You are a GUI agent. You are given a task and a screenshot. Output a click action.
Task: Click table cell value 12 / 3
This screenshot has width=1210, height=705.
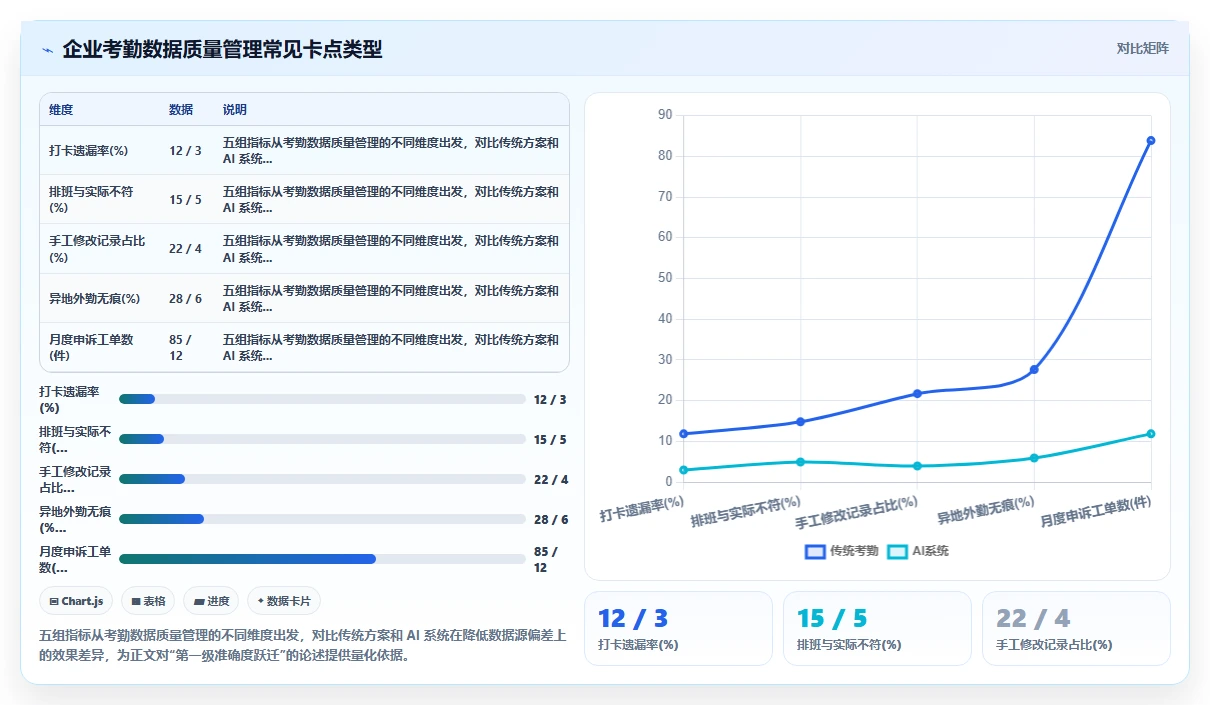click(x=185, y=151)
